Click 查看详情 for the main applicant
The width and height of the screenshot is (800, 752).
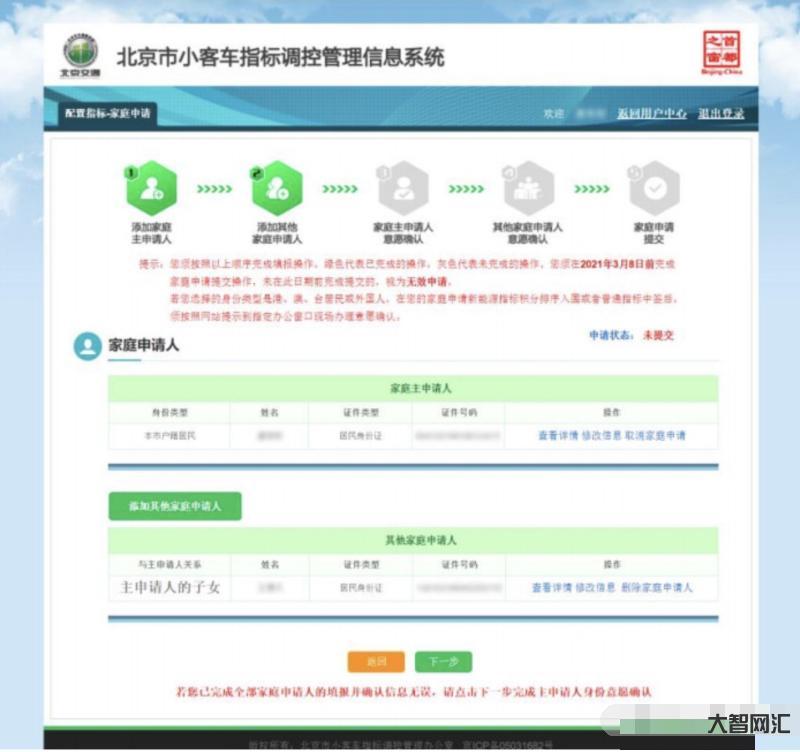[x=557, y=436]
